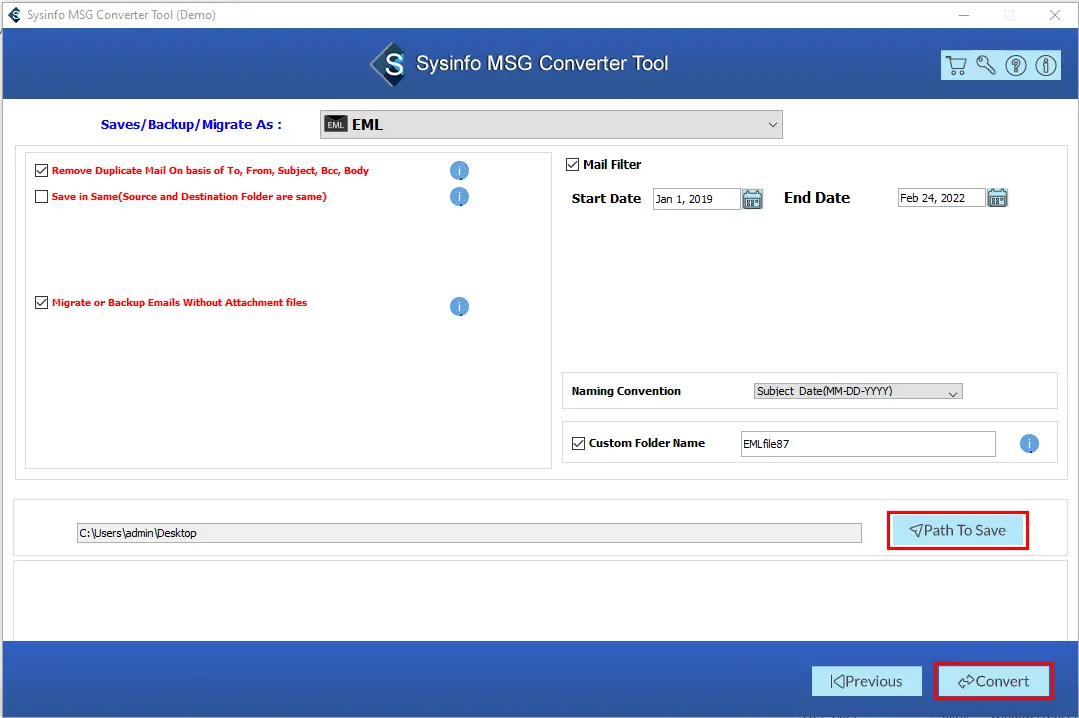1079x718 pixels.
Task: Click the shopping cart buy icon
Action: coord(956,66)
